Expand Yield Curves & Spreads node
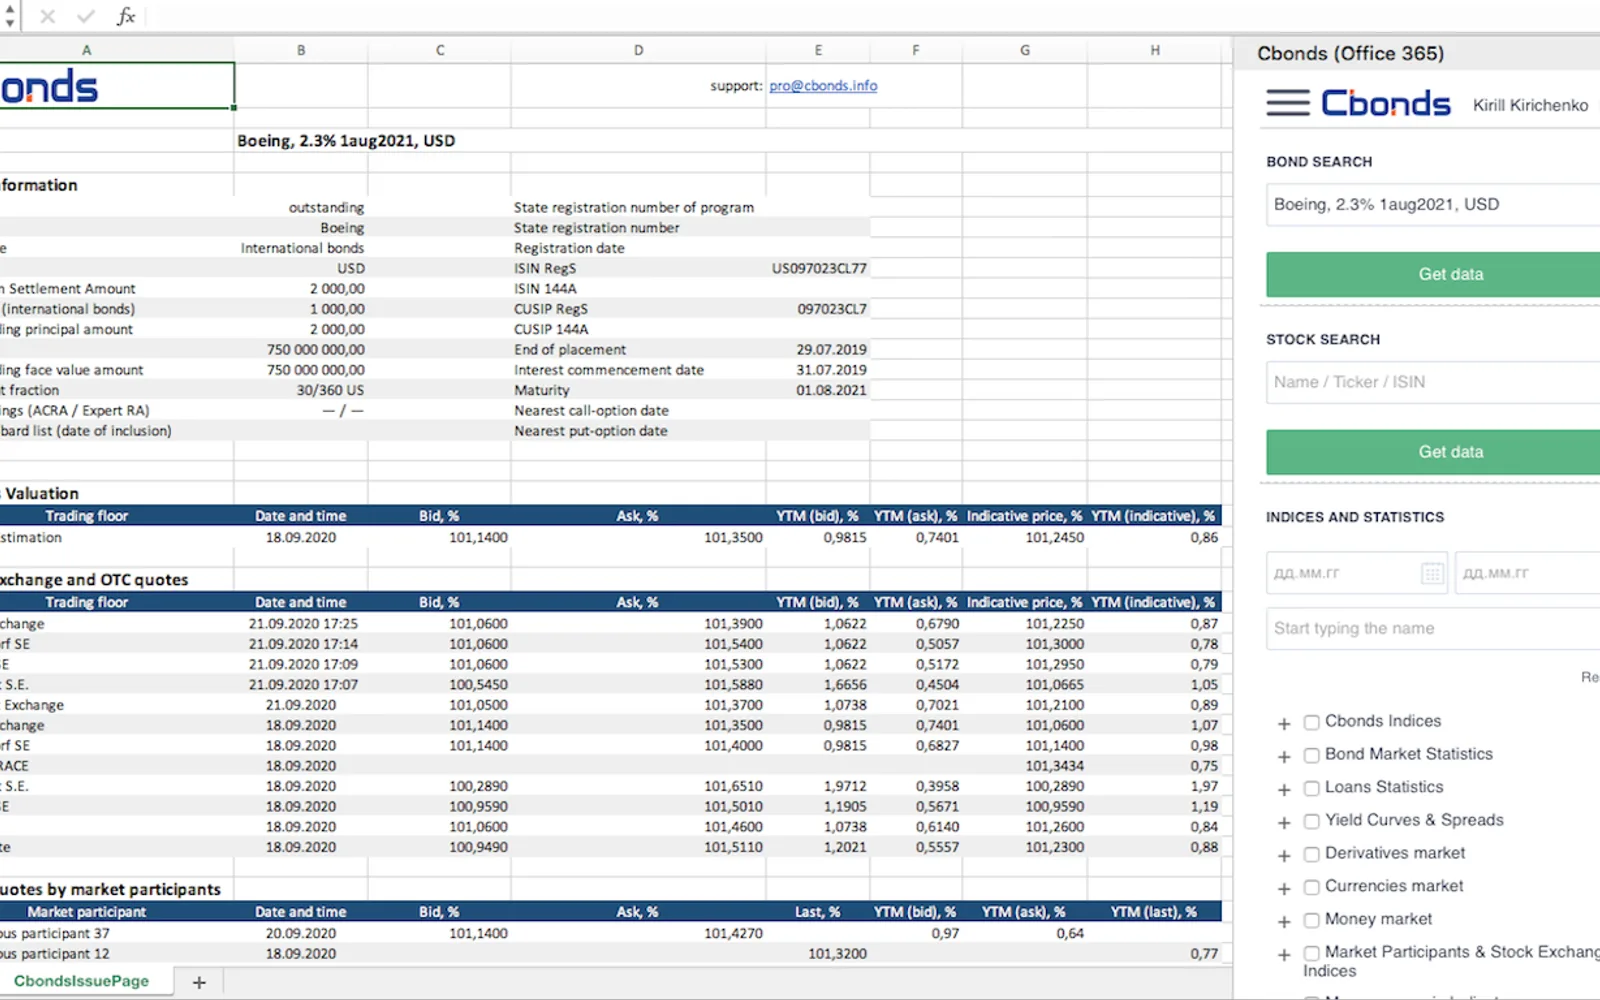 click(x=1284, y=822)
